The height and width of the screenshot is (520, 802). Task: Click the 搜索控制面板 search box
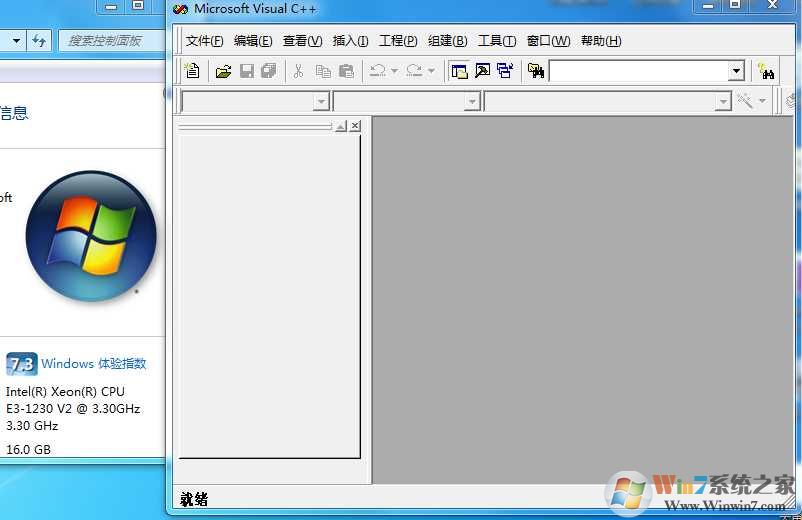(x=112, y=40)
